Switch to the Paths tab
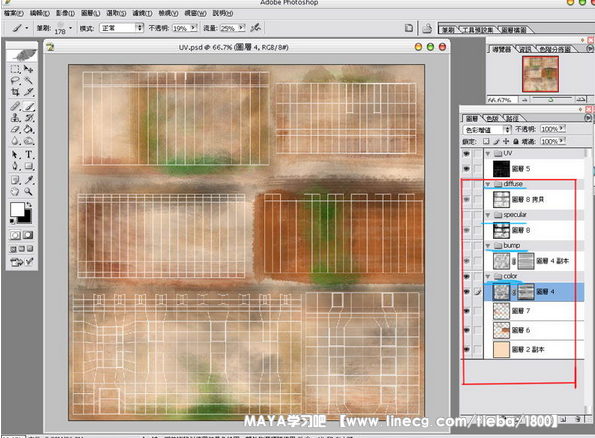This screenshot has height=438, width=595. click(x=512, y=118)
